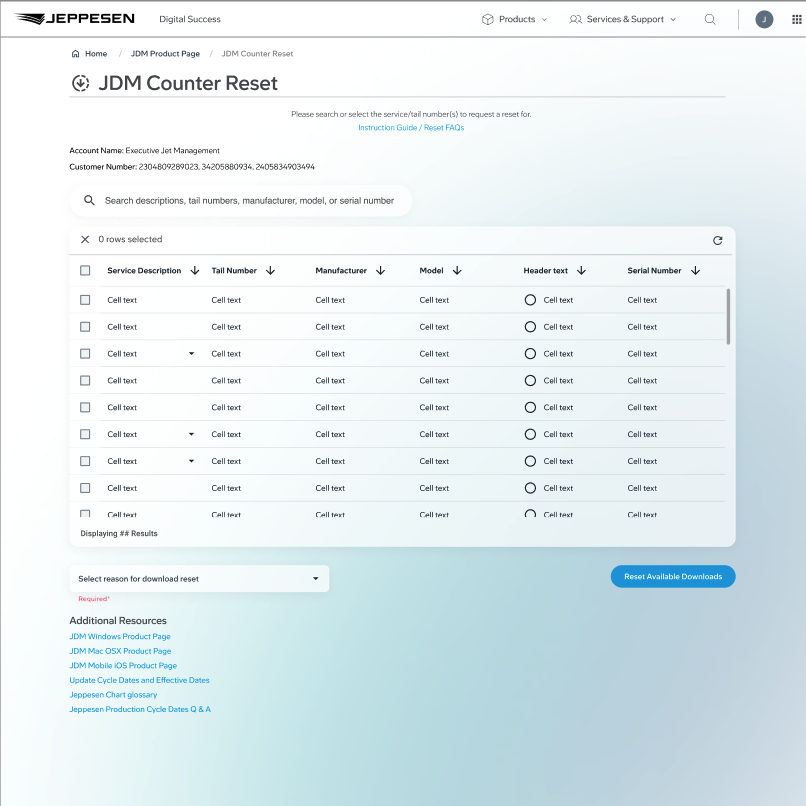Open Jeppesen Production Cycle Dates Q & A
Screen dimensions: 806x806
tap(140, 709)
